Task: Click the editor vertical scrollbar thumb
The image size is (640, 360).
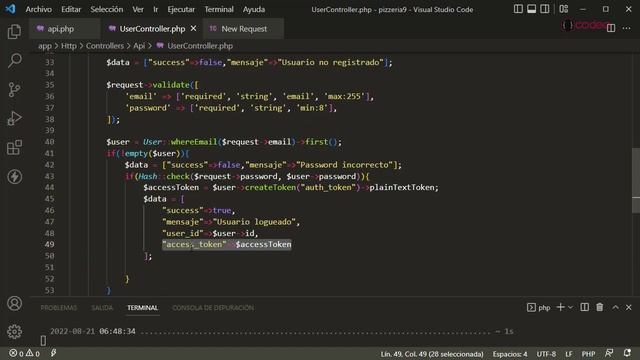Action: 636,180
